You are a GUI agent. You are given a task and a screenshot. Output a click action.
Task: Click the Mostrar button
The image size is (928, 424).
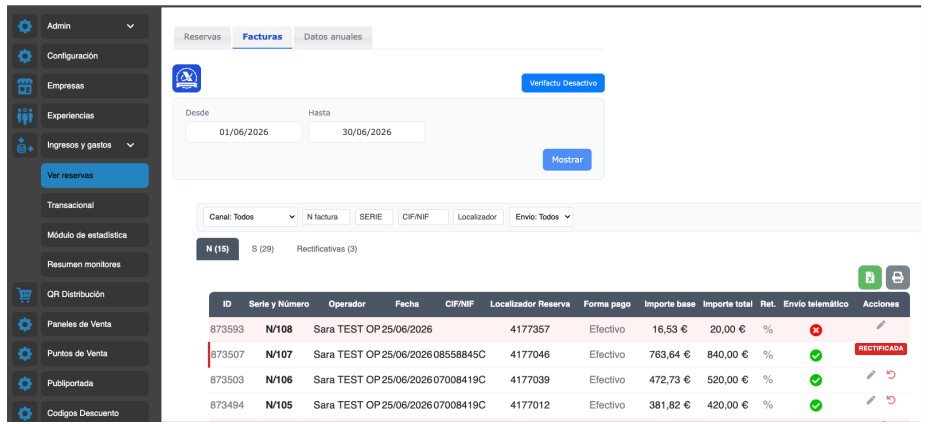click(567, 160)
